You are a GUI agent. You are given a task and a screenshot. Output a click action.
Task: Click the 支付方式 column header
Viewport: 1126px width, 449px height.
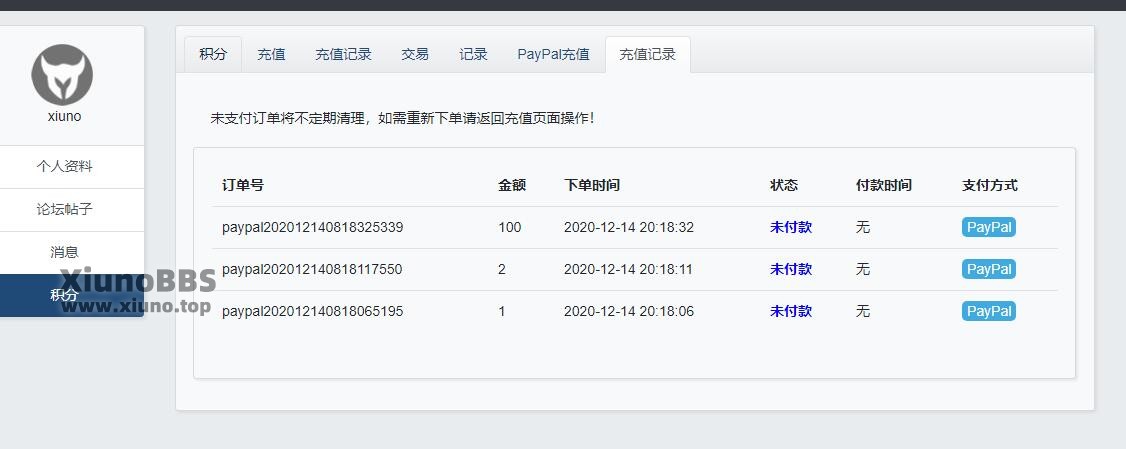(x=990, y=185)
